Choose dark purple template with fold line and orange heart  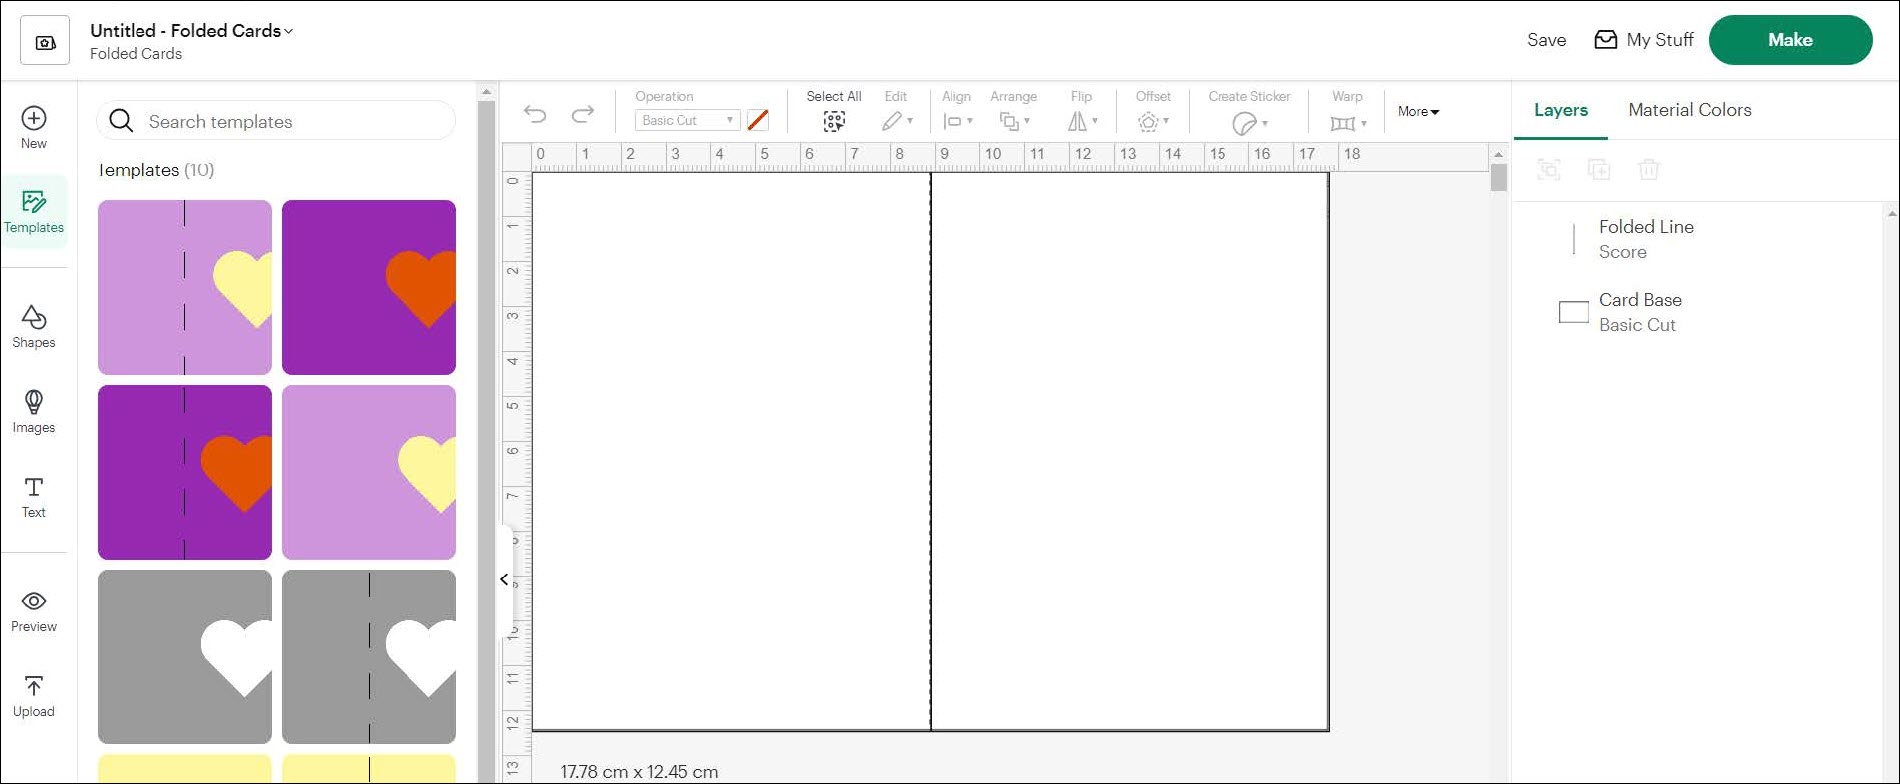(185, 472)
